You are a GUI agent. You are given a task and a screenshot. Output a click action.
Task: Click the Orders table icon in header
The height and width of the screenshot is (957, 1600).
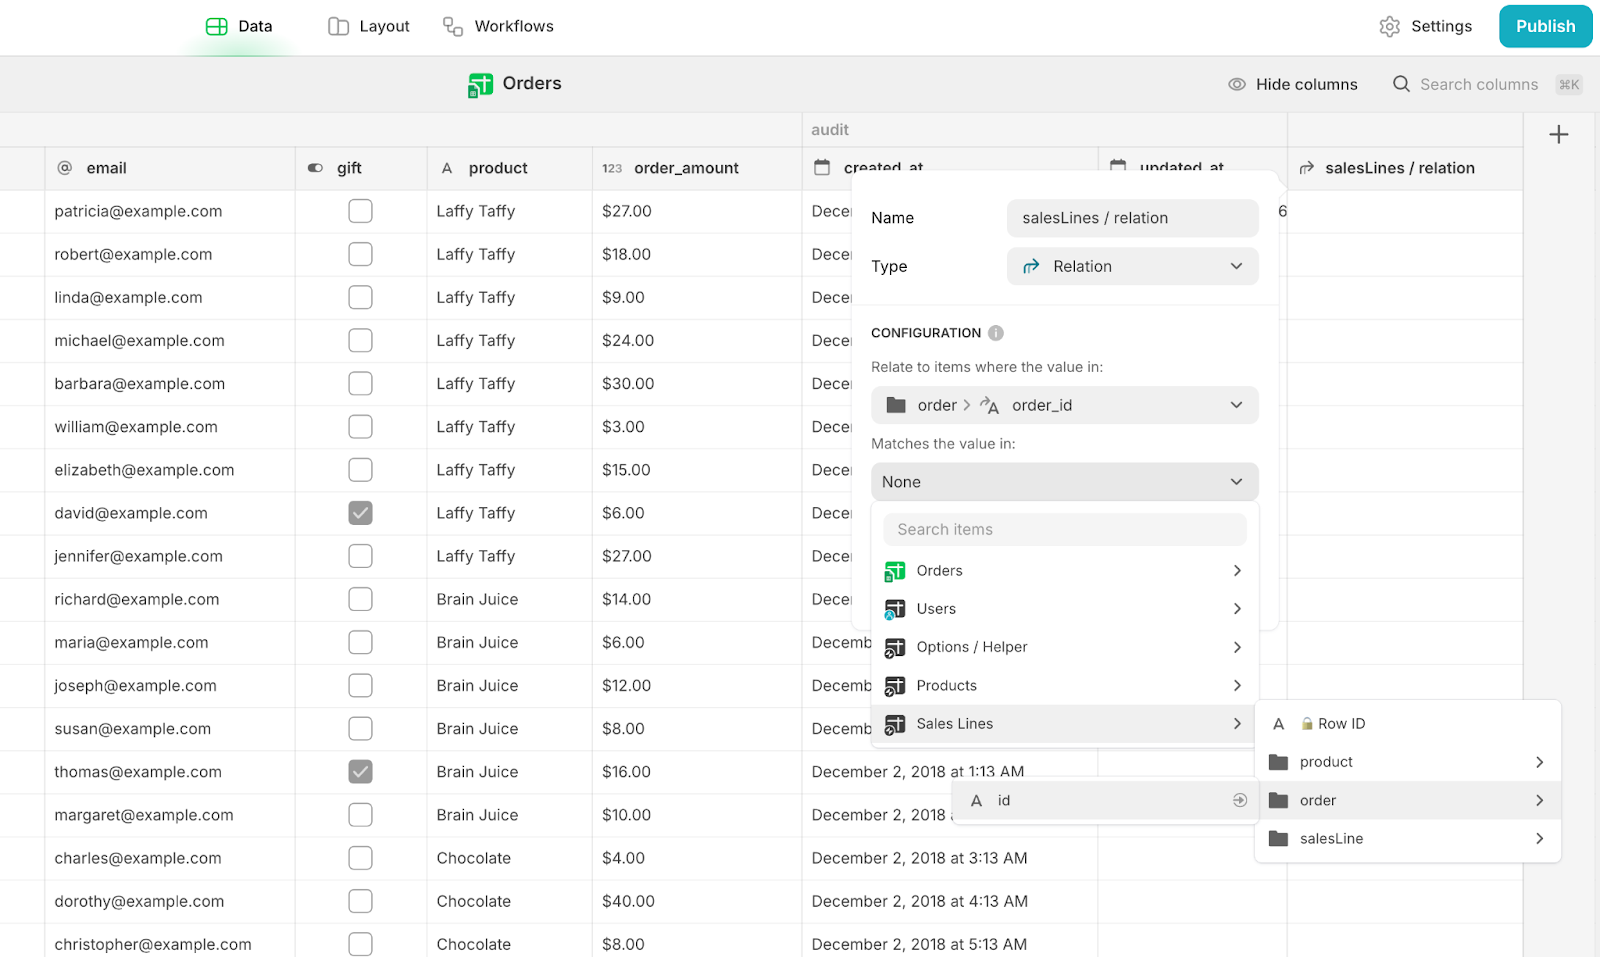(480, 85)
